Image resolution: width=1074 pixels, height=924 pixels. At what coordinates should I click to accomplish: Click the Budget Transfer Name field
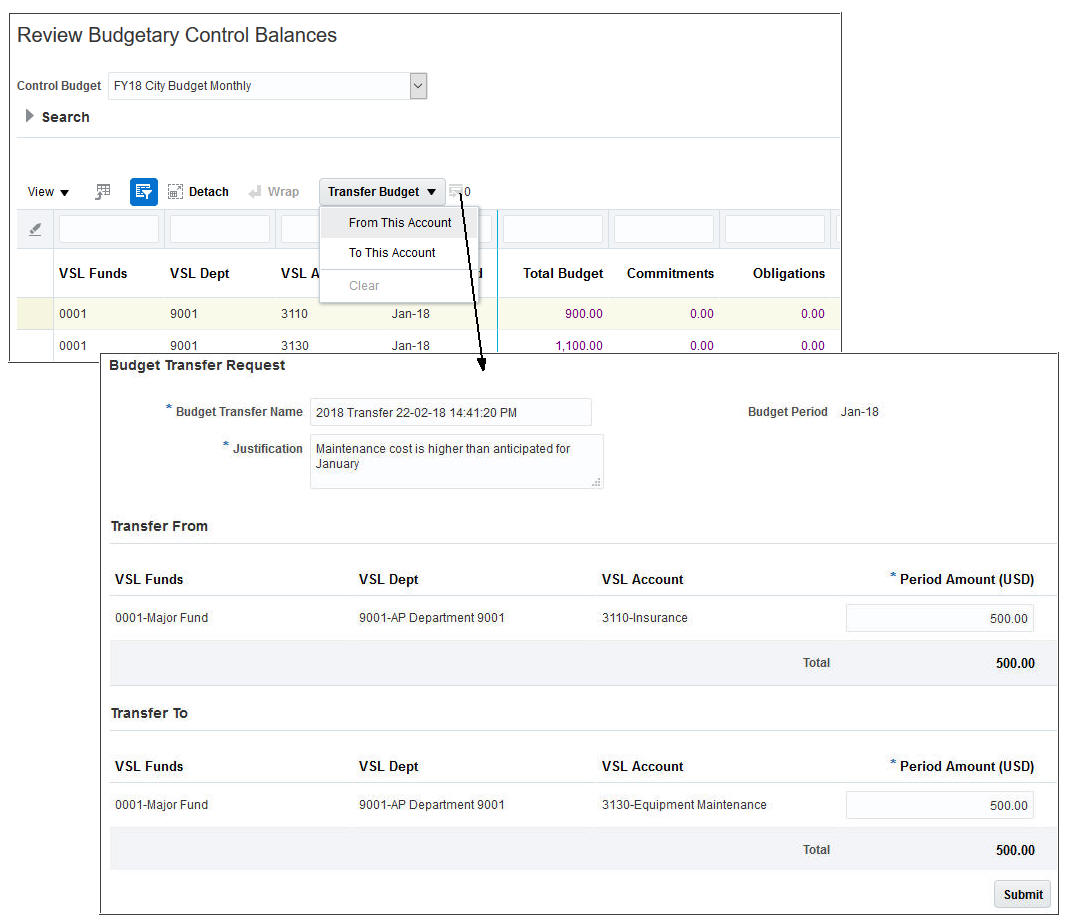coord(450,412)
